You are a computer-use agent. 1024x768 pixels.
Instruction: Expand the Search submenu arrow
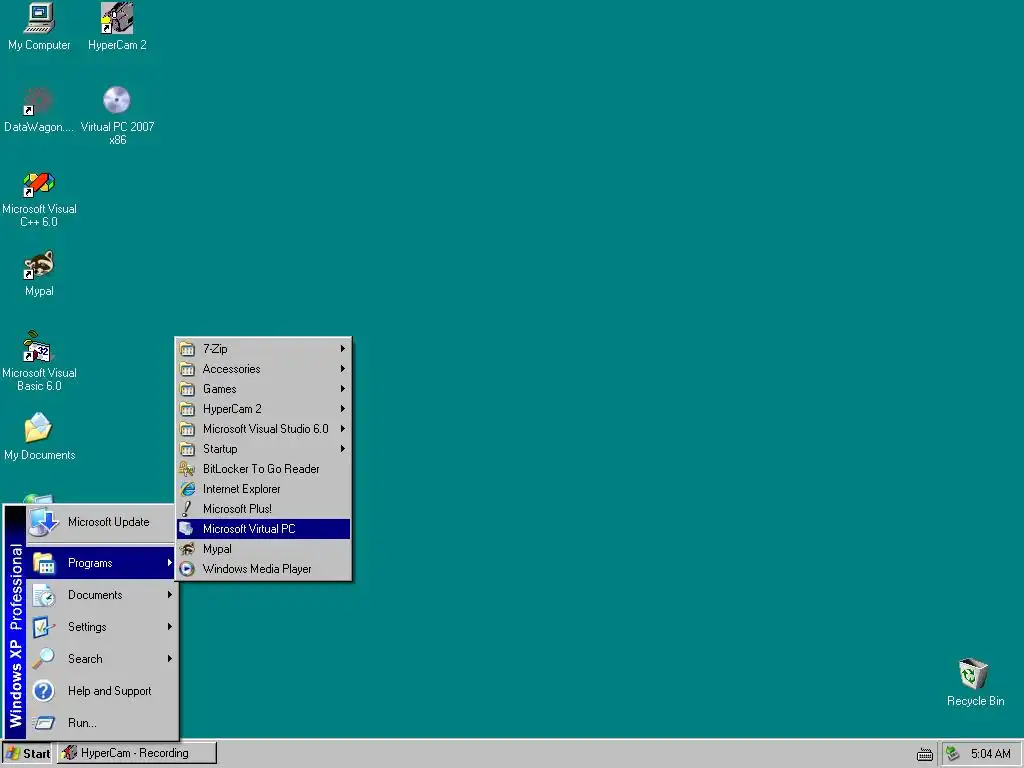[x=169, y=658]
